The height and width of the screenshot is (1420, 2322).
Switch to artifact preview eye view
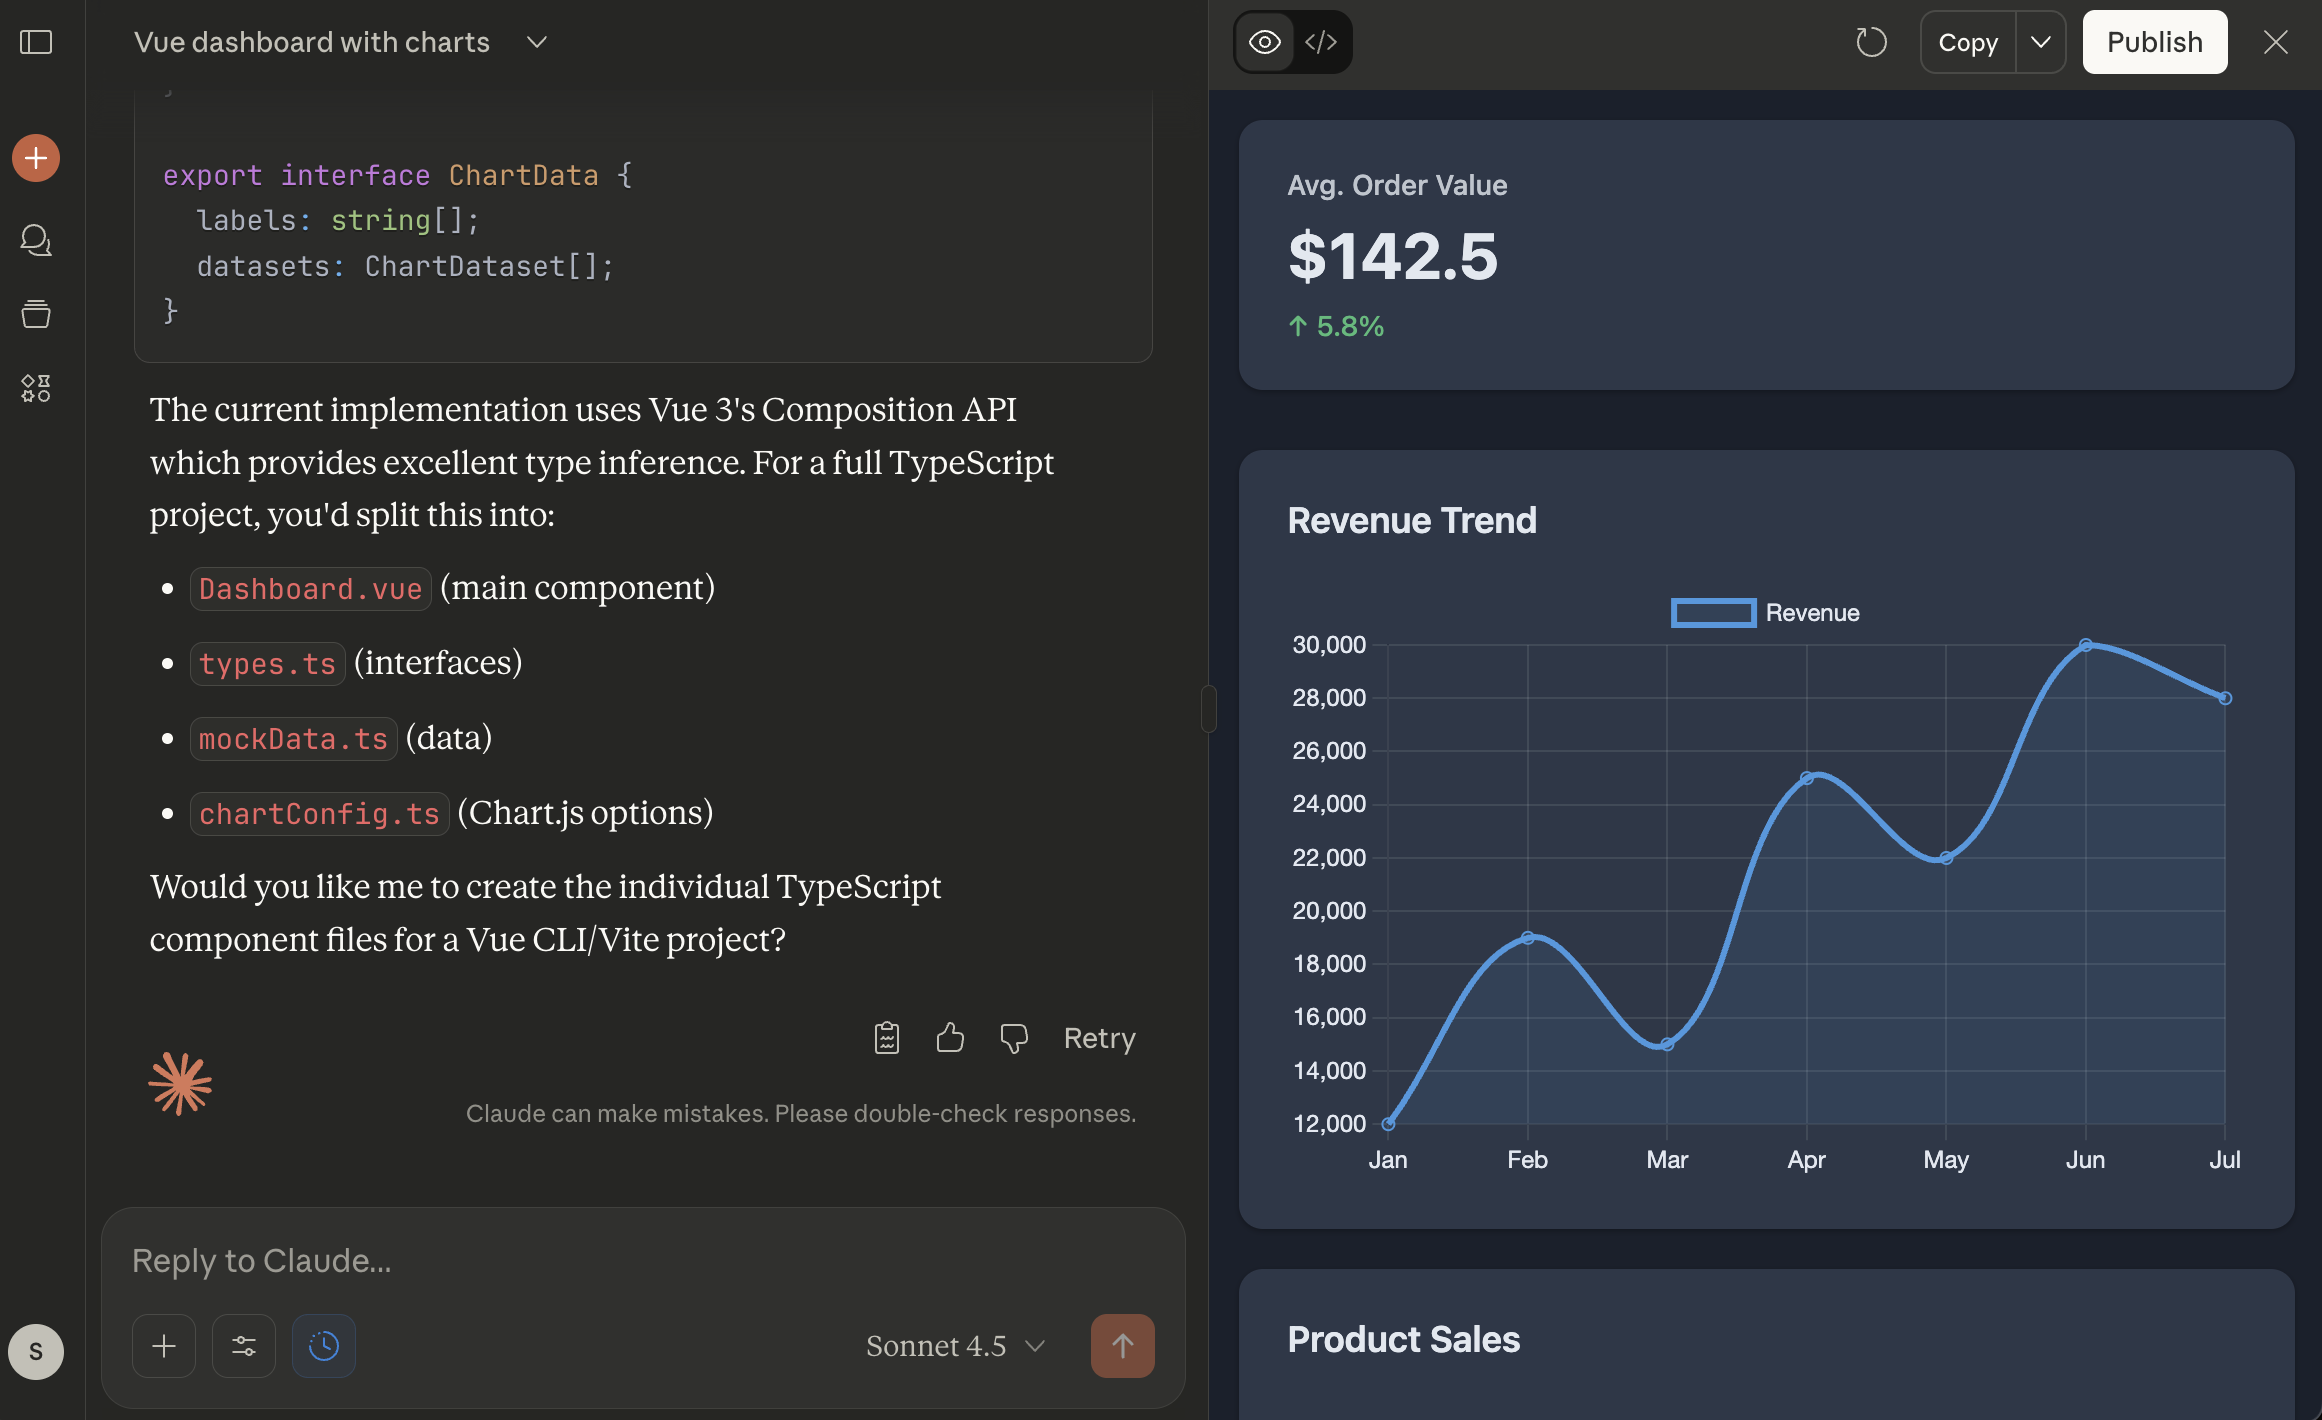(x=1264, y=42)
